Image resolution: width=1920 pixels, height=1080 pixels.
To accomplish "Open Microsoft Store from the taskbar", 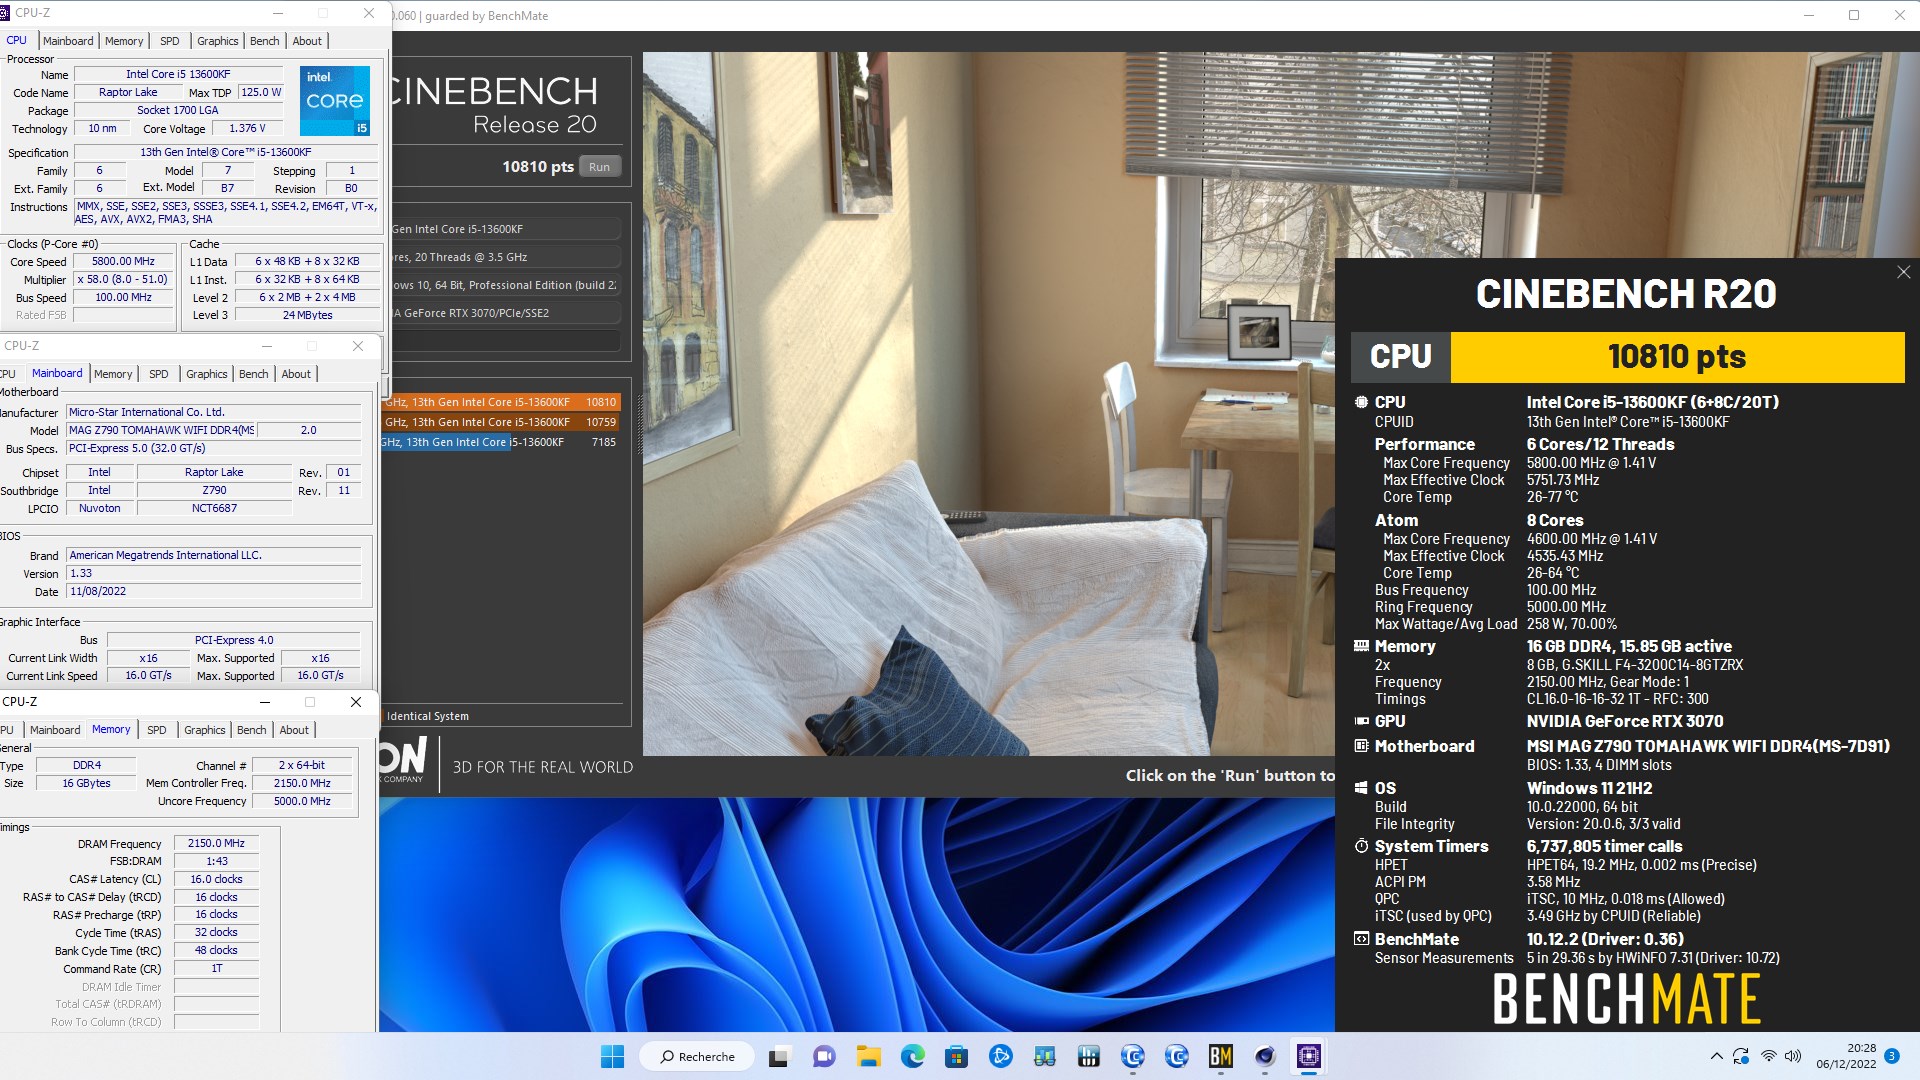I will [956, 1056].
